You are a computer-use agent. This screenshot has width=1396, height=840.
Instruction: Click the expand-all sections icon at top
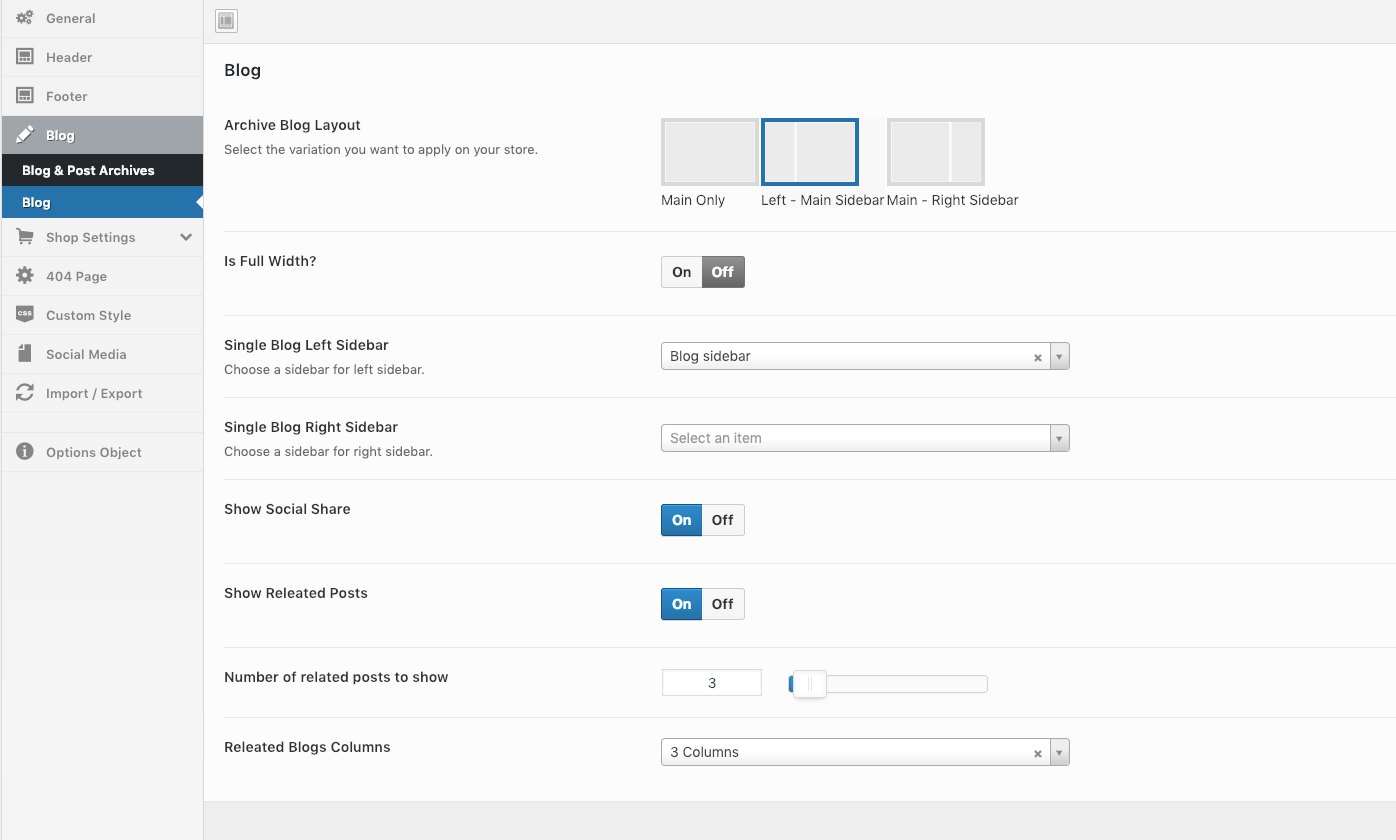(x=226, y=21)
